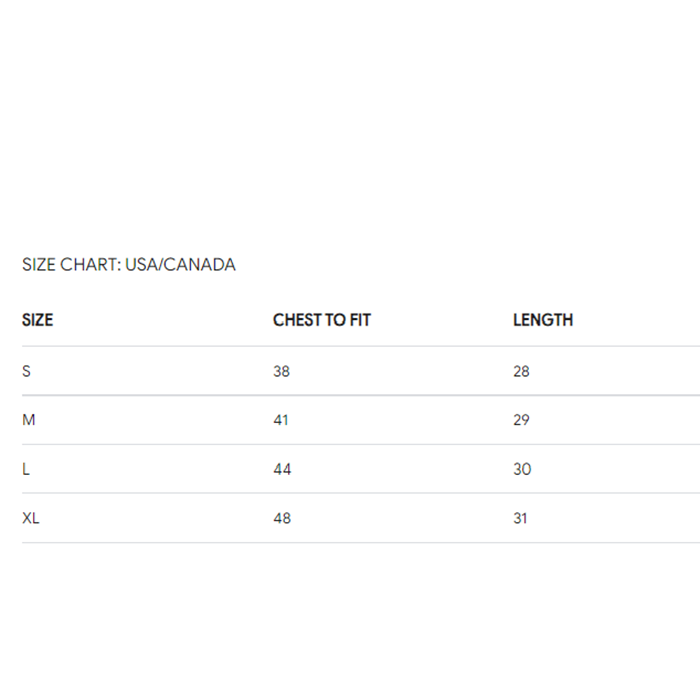The height and width of the screenshot is (700, 700).
Task: Click the XL size label
Action: point(31,518)
